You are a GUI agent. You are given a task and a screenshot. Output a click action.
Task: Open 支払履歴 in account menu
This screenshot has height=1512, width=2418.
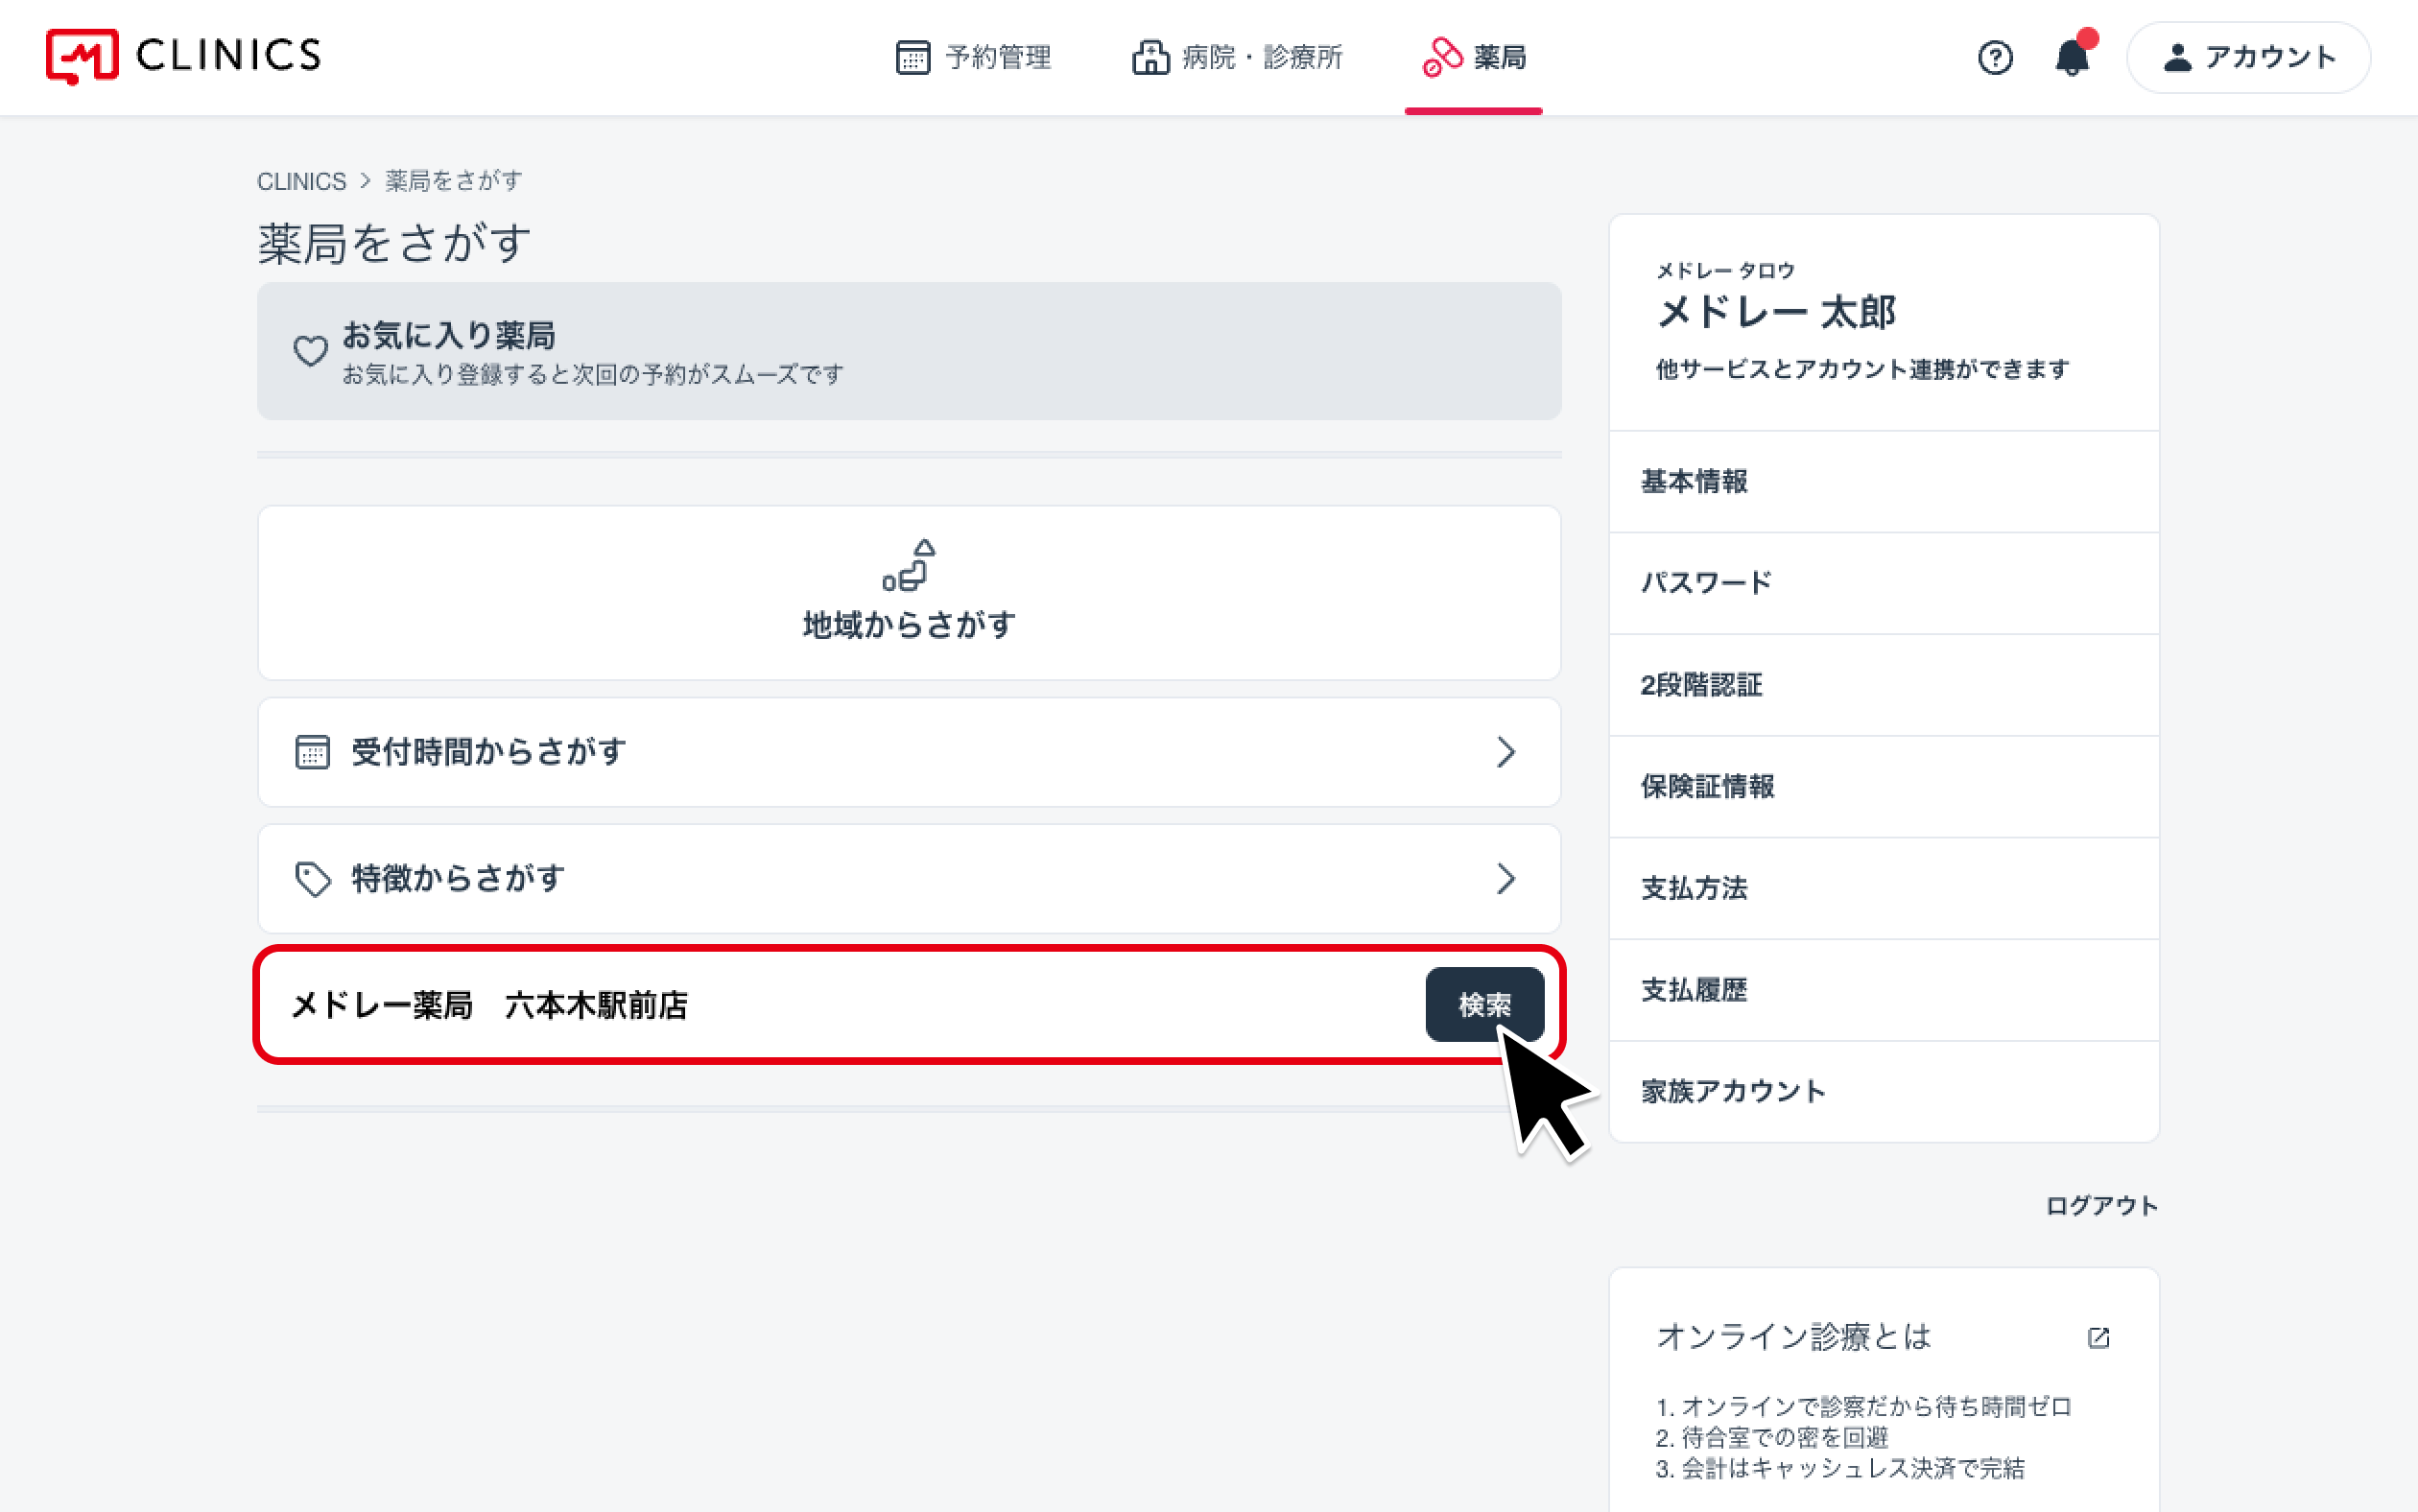click(1884, 990)
